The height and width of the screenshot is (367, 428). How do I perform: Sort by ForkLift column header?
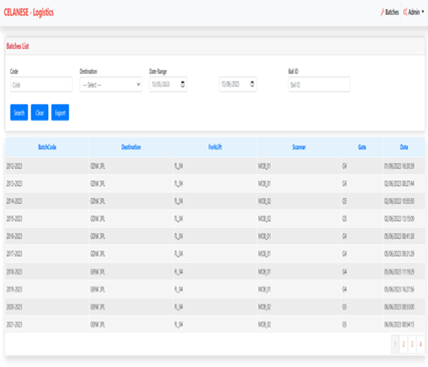coord(215,147)
